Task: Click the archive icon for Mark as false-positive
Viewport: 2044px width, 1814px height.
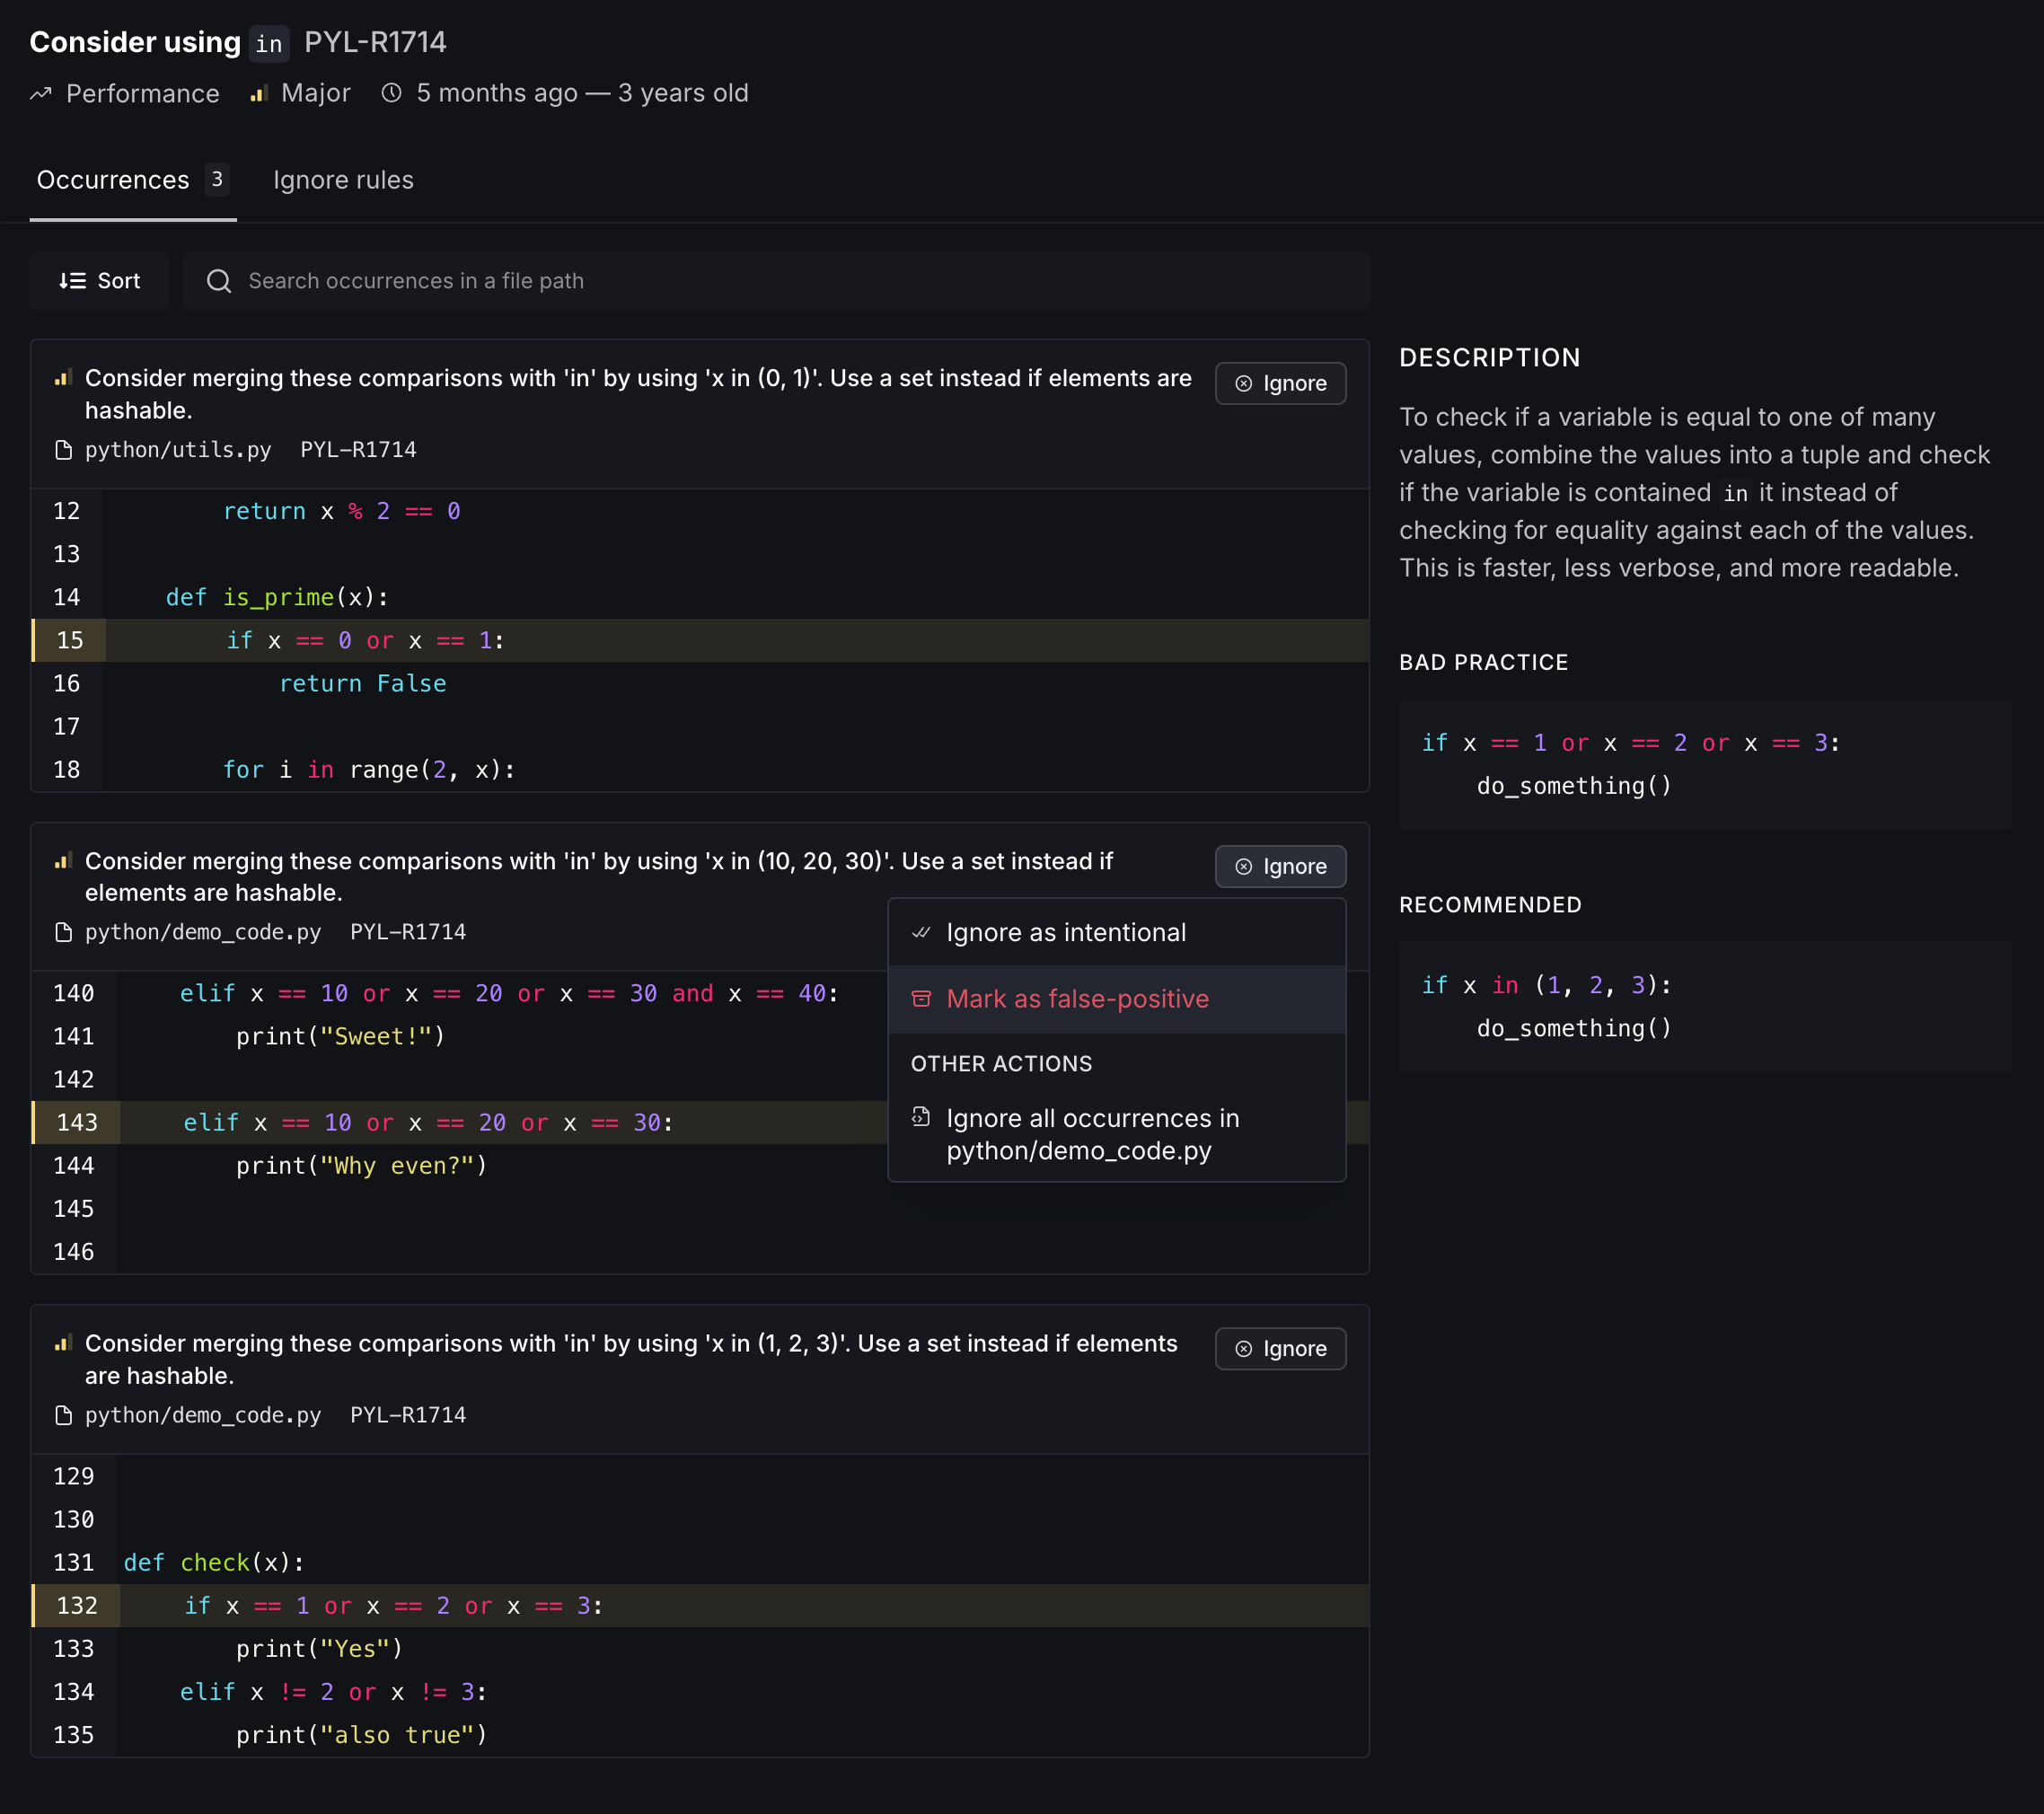Action: [921, 999]
